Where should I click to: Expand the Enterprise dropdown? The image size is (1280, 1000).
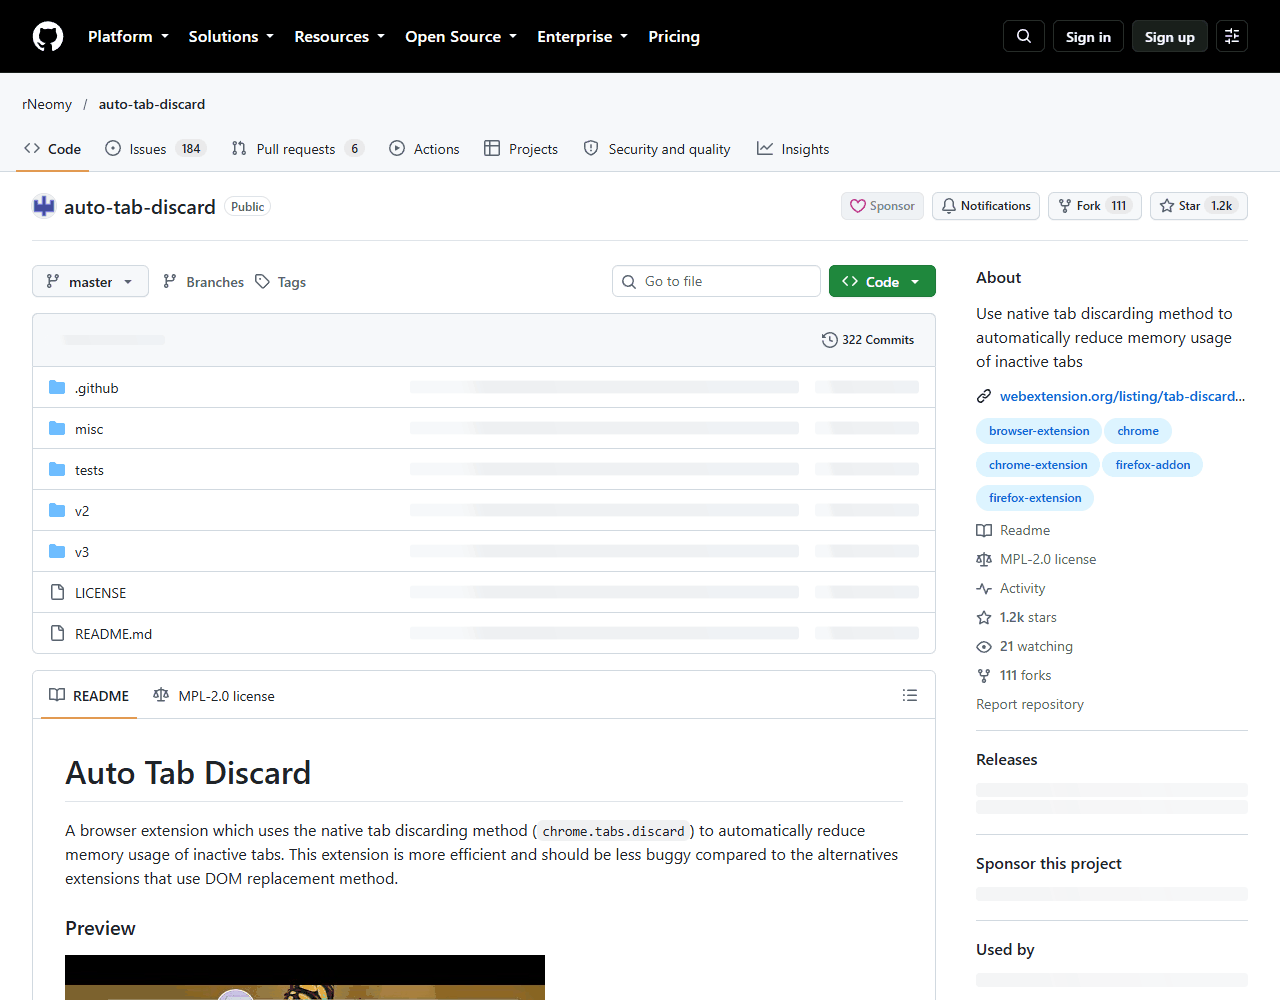click(582, 36)
